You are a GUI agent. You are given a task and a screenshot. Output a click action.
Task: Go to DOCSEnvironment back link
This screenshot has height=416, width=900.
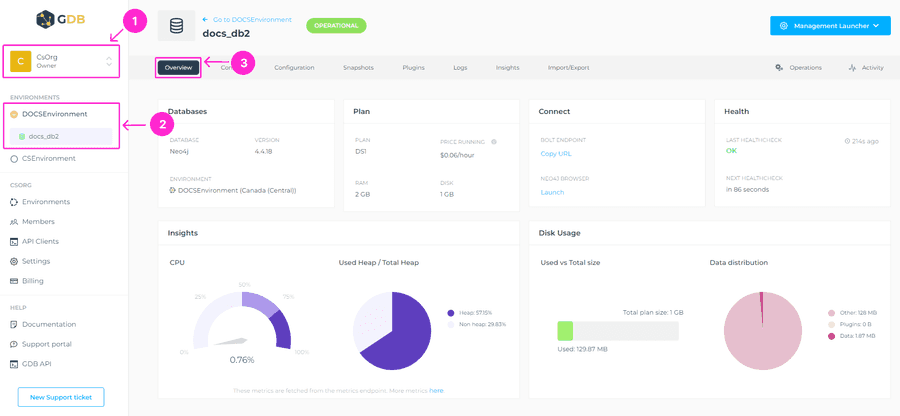tap(247, 20)
